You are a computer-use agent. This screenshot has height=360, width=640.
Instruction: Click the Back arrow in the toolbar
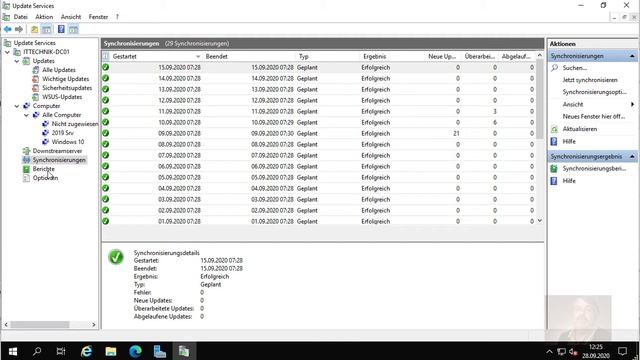[8, 29]
